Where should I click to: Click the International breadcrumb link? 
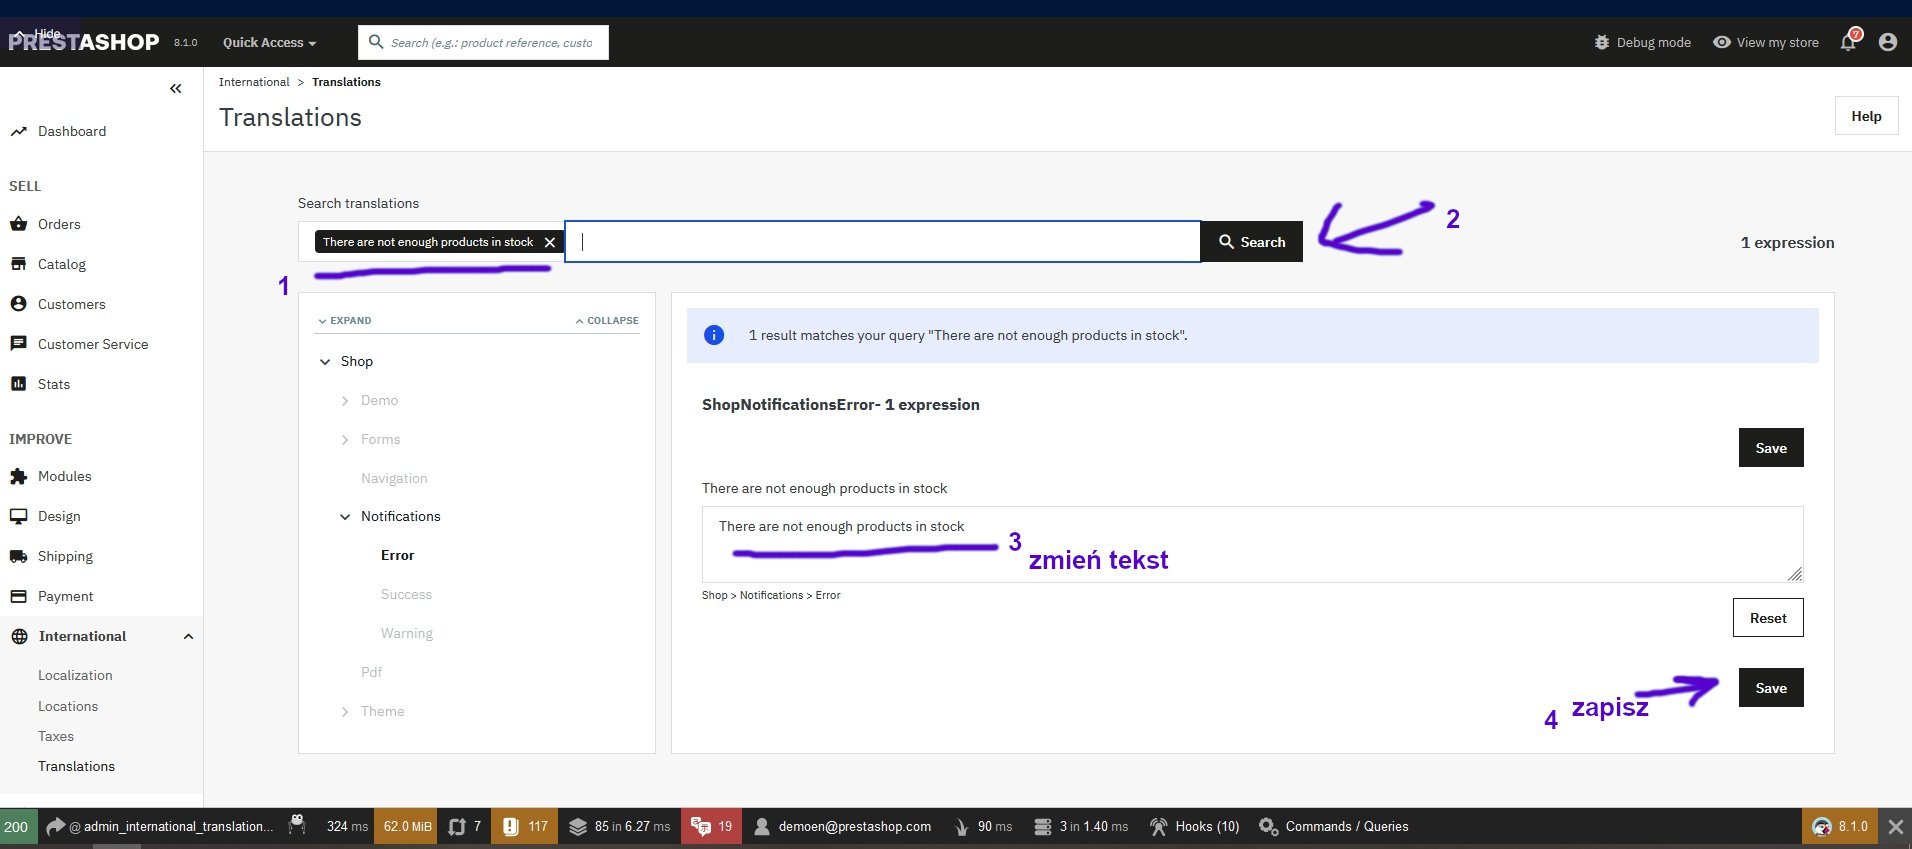tap(254, 82)
